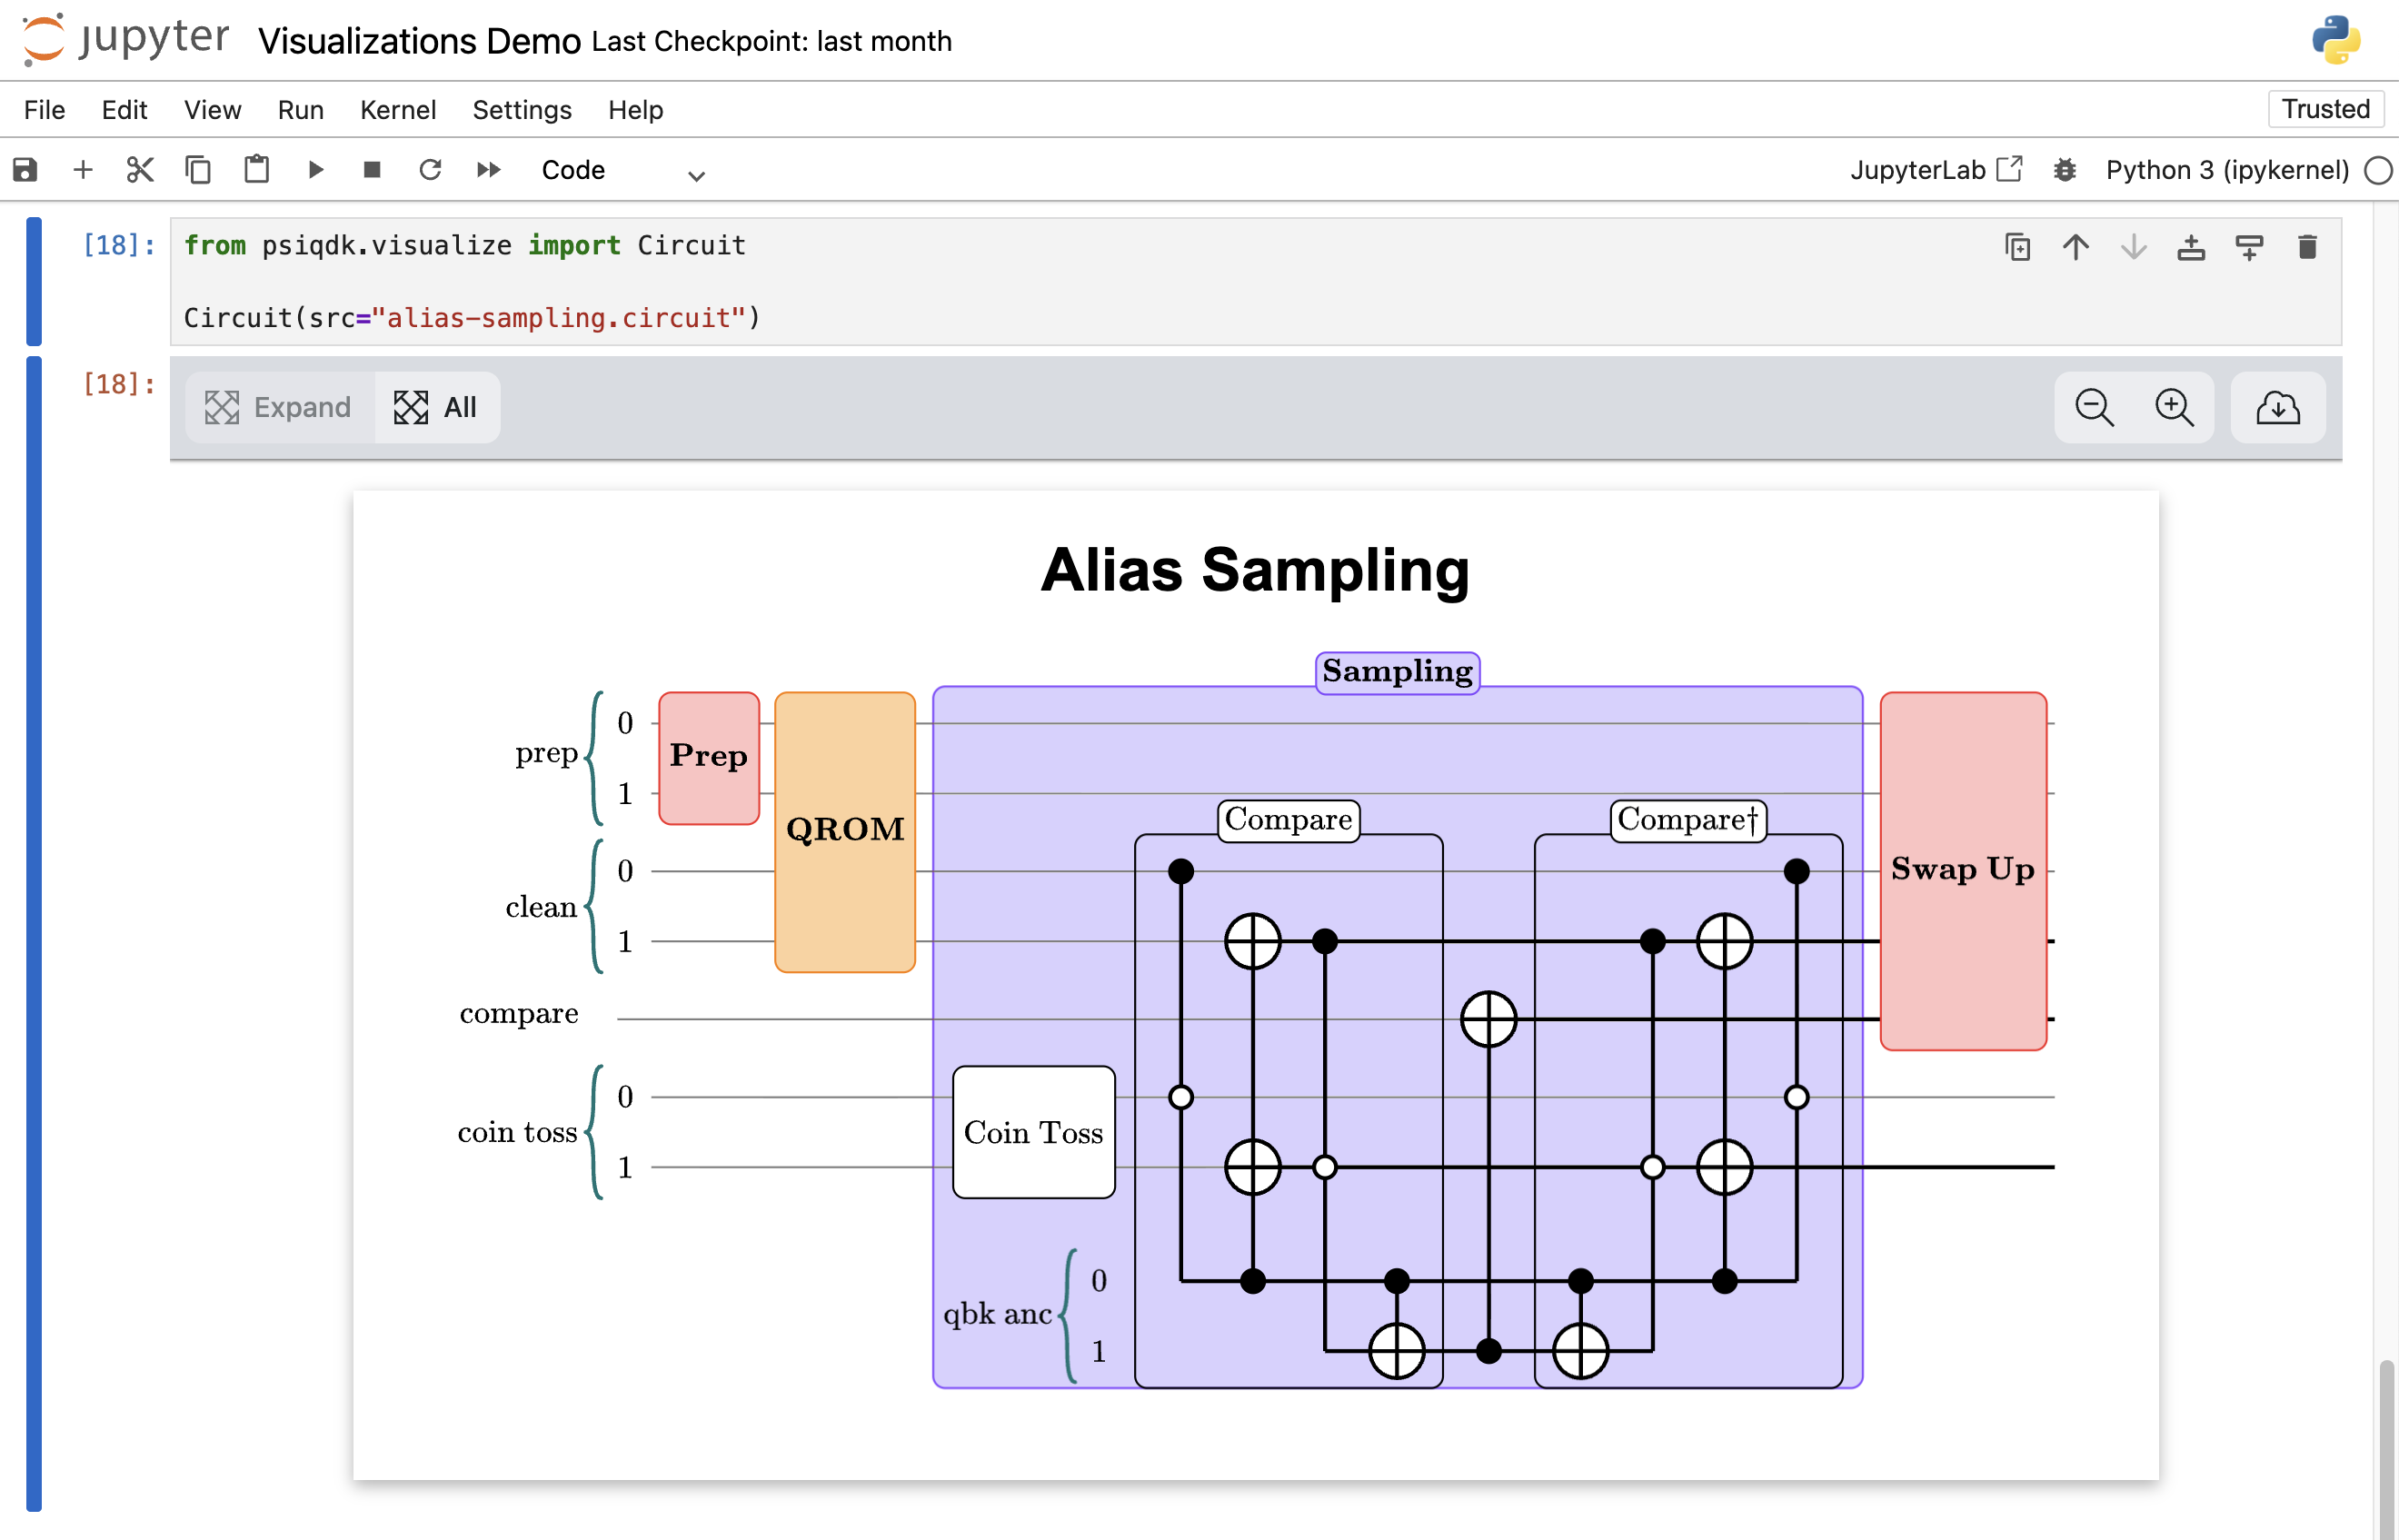Select the Prep gate block
Image resolution: width=2399 pixels, height=1540 pixels.
point(709,758)
